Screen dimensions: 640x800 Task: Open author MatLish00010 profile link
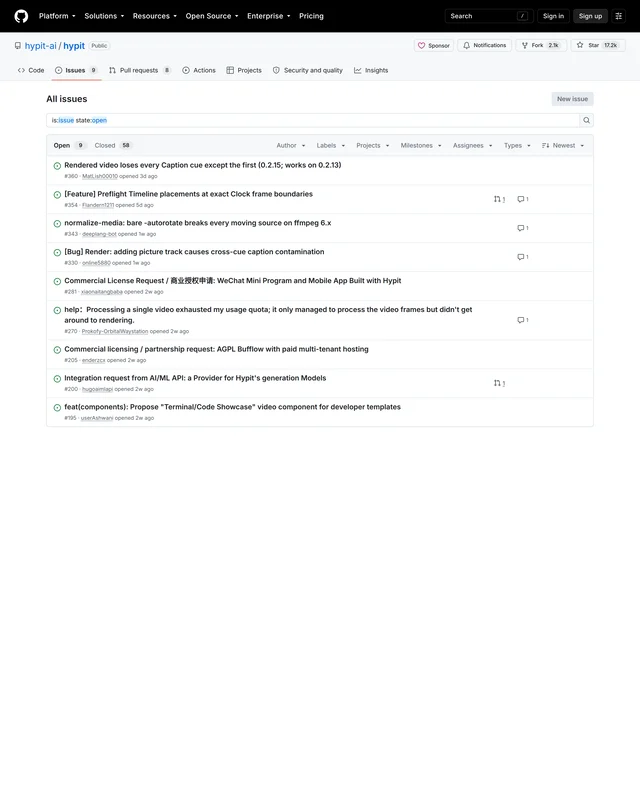pos(100,177)
